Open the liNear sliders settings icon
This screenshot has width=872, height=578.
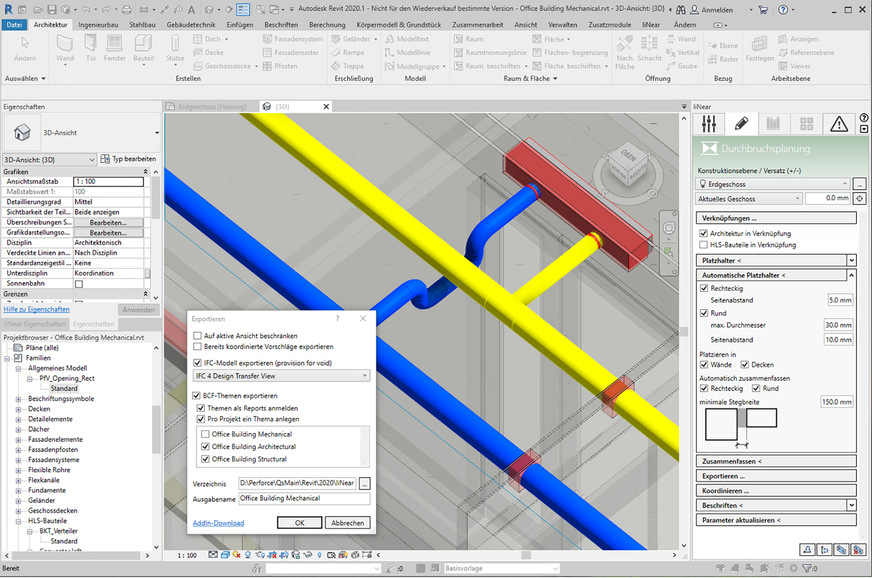[709, 123]
